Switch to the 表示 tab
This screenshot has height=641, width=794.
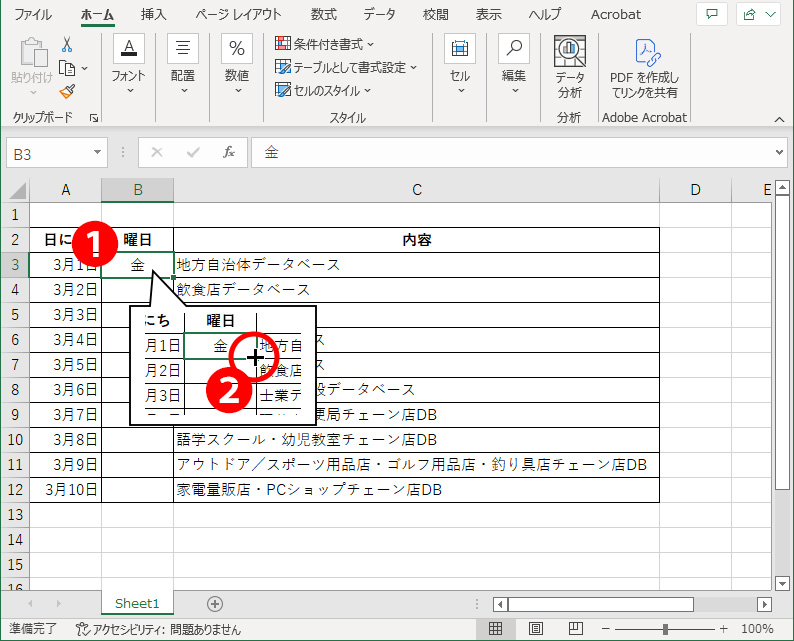coord(489,14)
